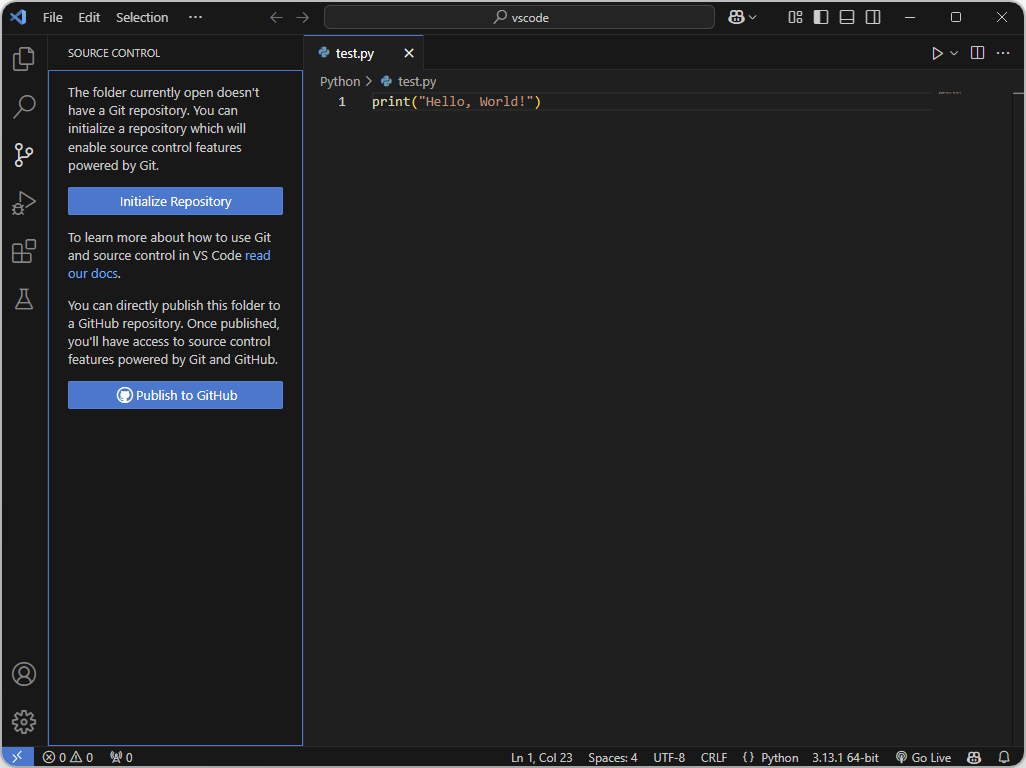Viewport: 1026px width, 768px height.
Task: Open the Edit menu
Action: pos(89,18)
